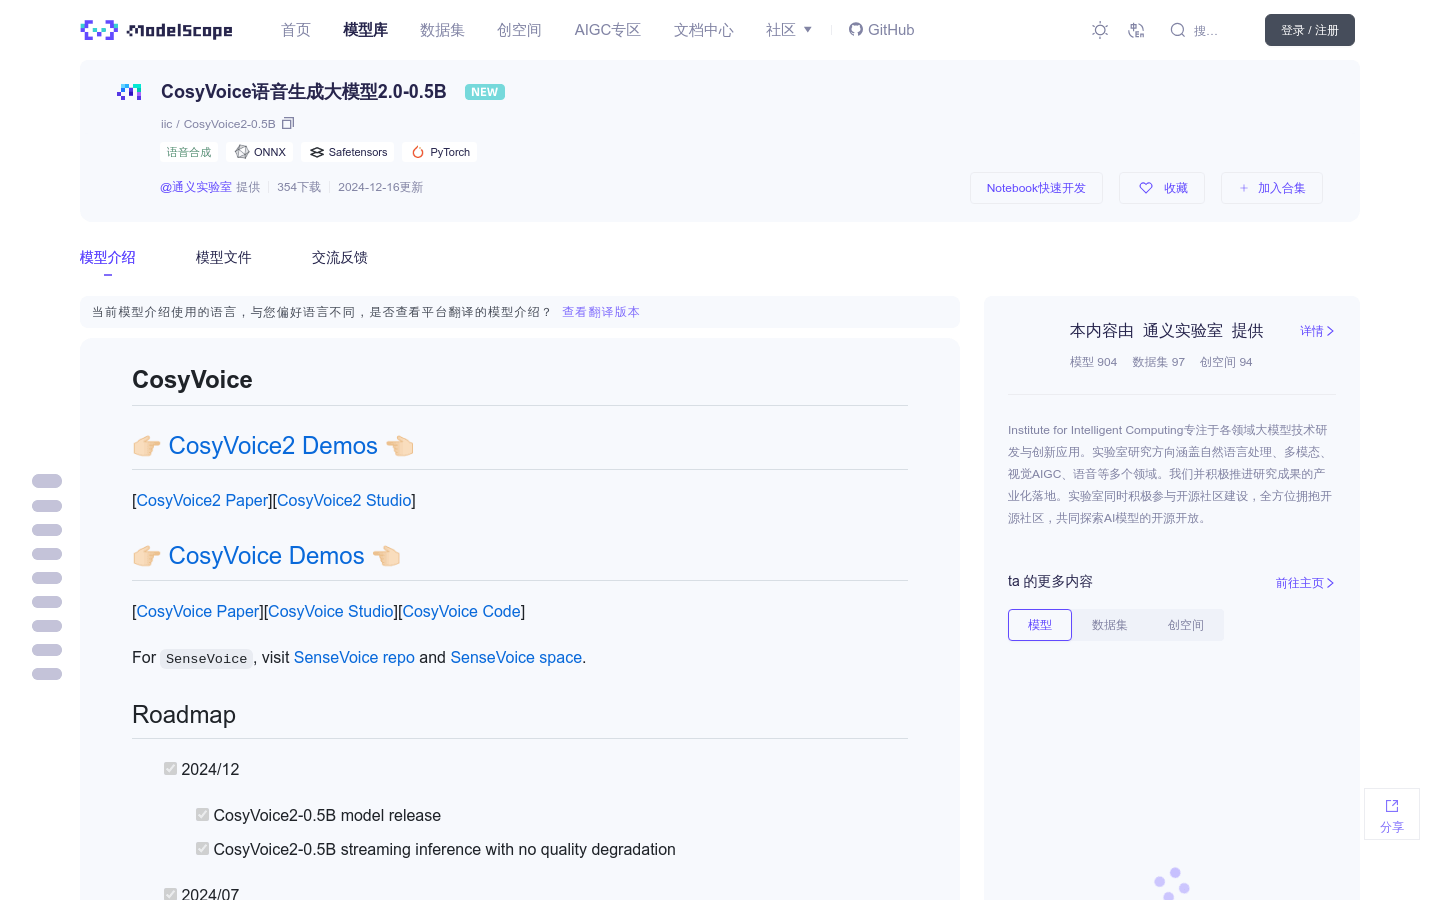Toggle streaming inference checkbox
The image size is (1440, 900).
pyautogui.click(x=202, y=848)
